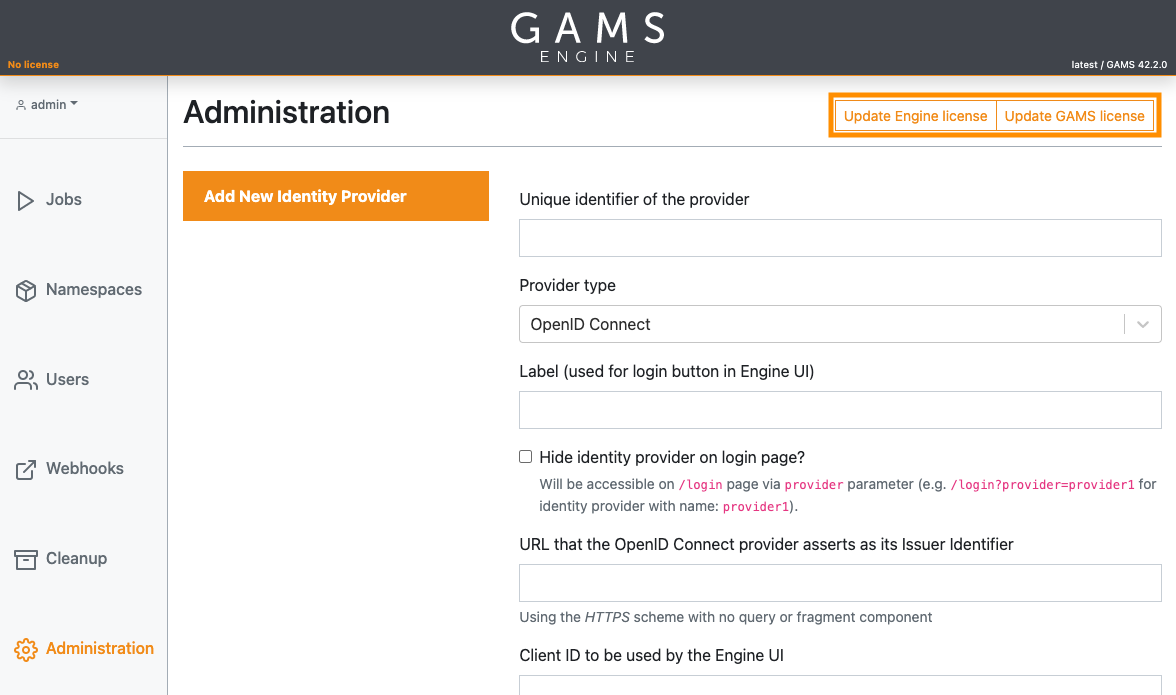
Task: Click the Label input for the login button
Action: tap(839, 410)
